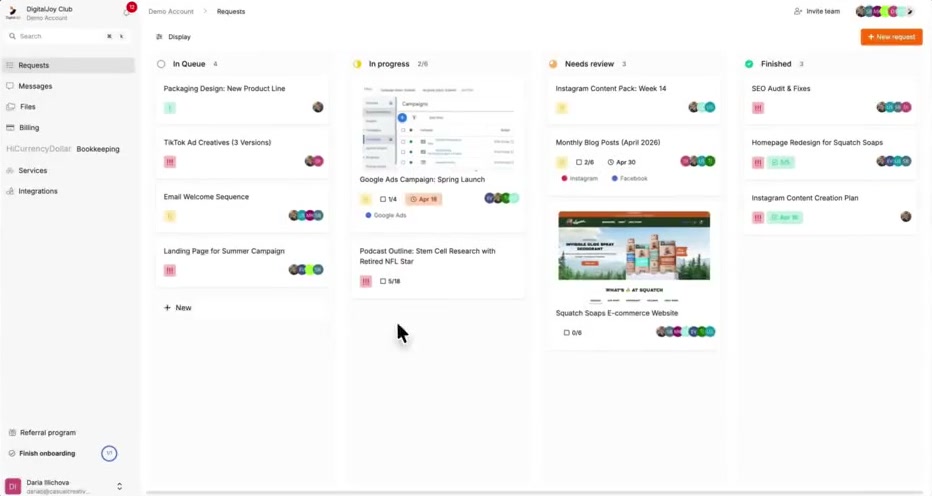932x496 pixels.
Task: Open the Requests page in sidebar
Action: click(68, 65)
